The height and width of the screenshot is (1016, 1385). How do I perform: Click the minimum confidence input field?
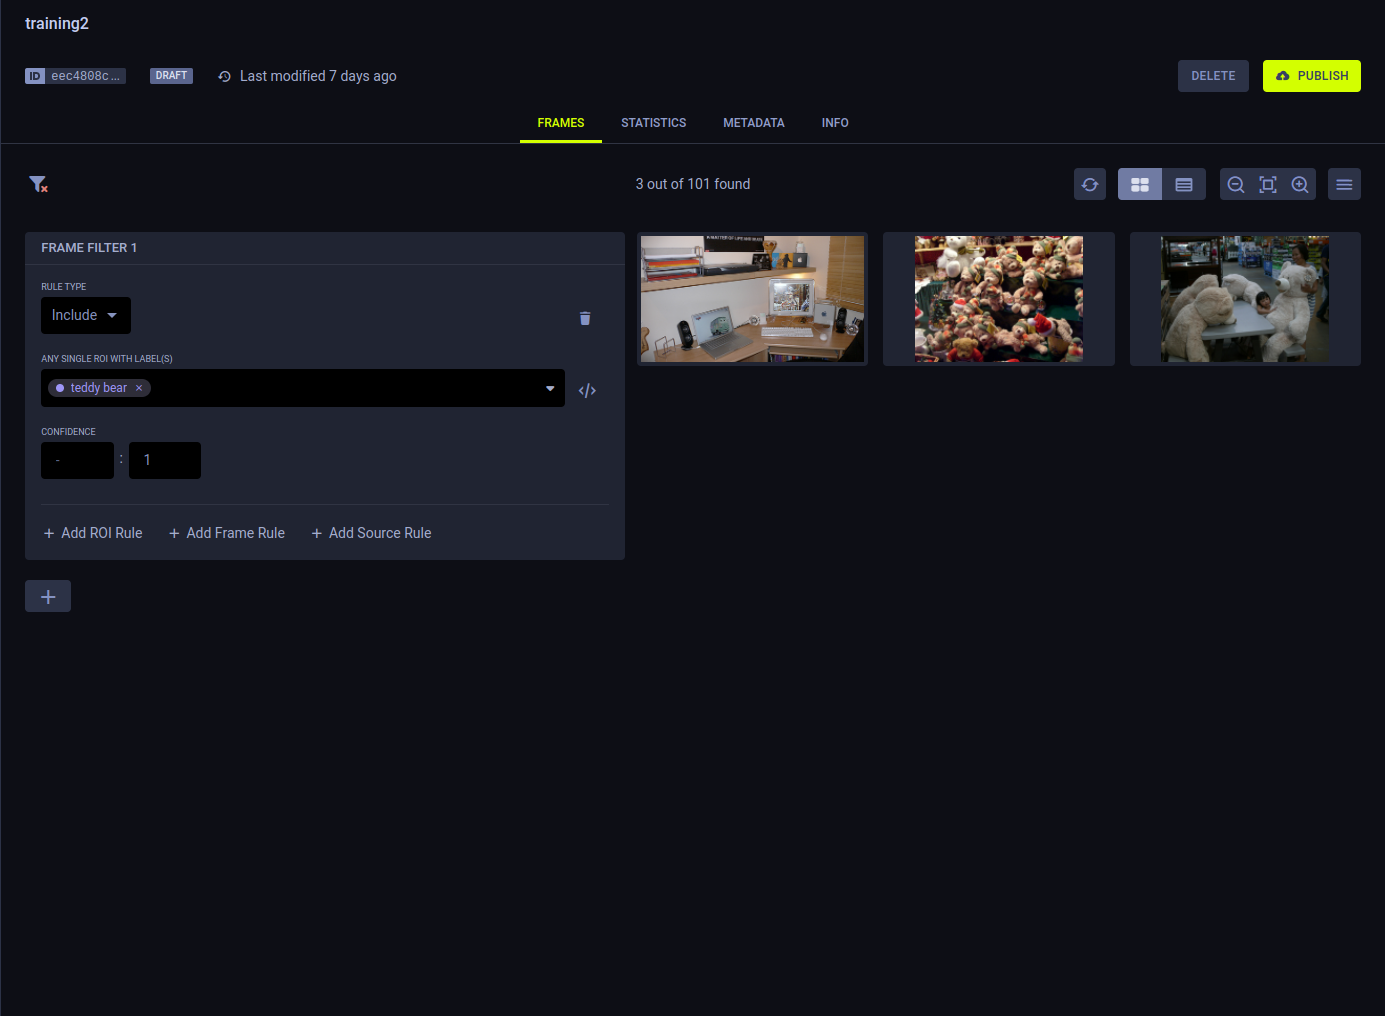click(77, 460)
